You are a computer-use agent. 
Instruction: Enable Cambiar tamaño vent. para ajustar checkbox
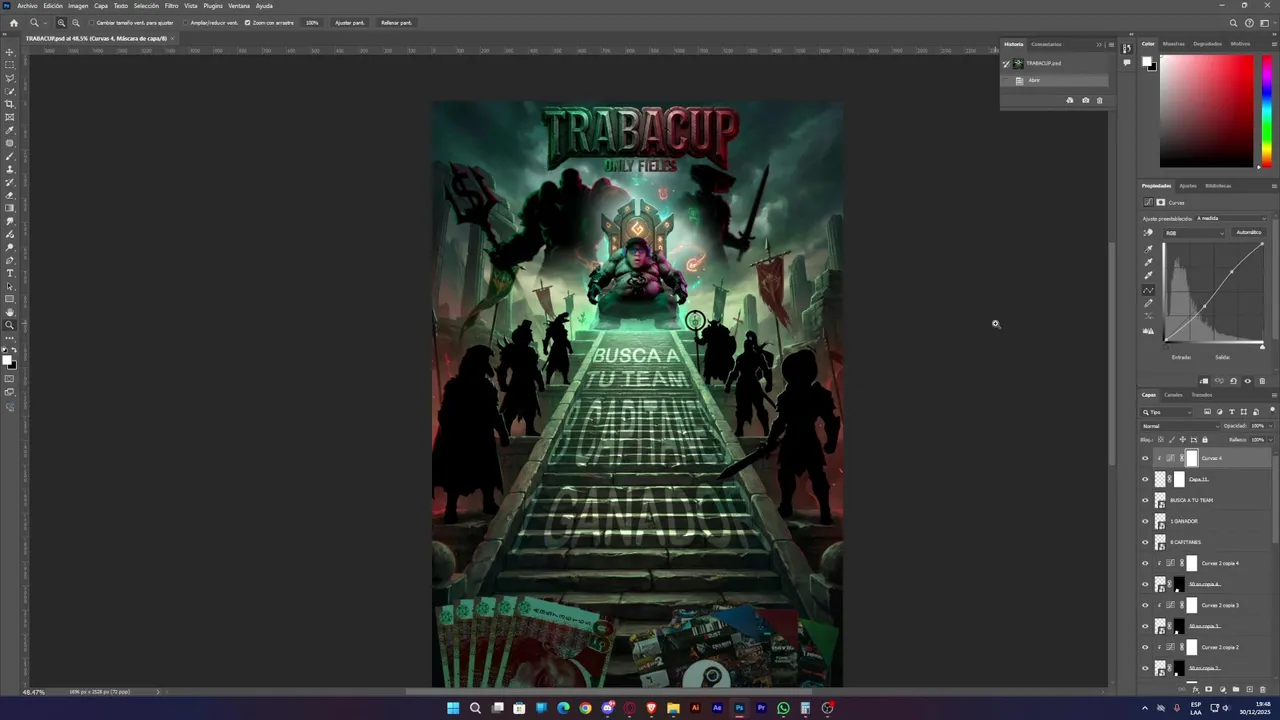[x=92, y=22]
